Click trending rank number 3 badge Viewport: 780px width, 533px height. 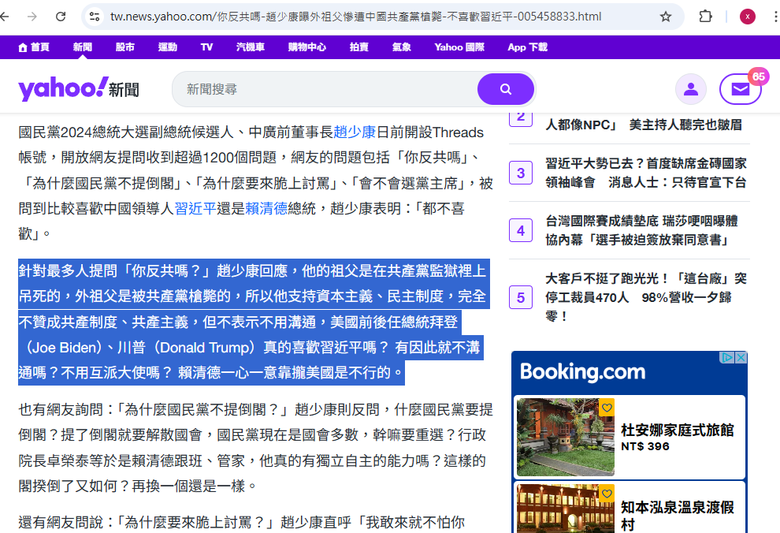coord(521,173)
